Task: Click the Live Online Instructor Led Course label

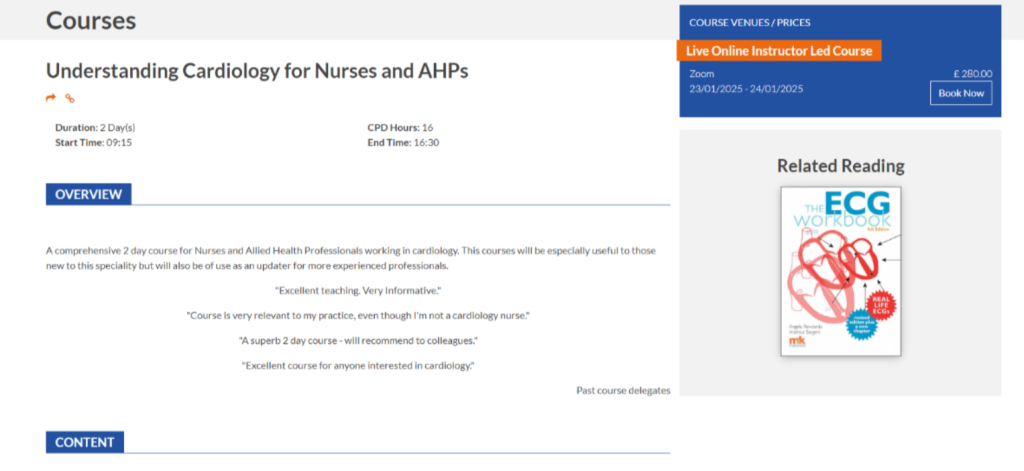Action: 779,51
